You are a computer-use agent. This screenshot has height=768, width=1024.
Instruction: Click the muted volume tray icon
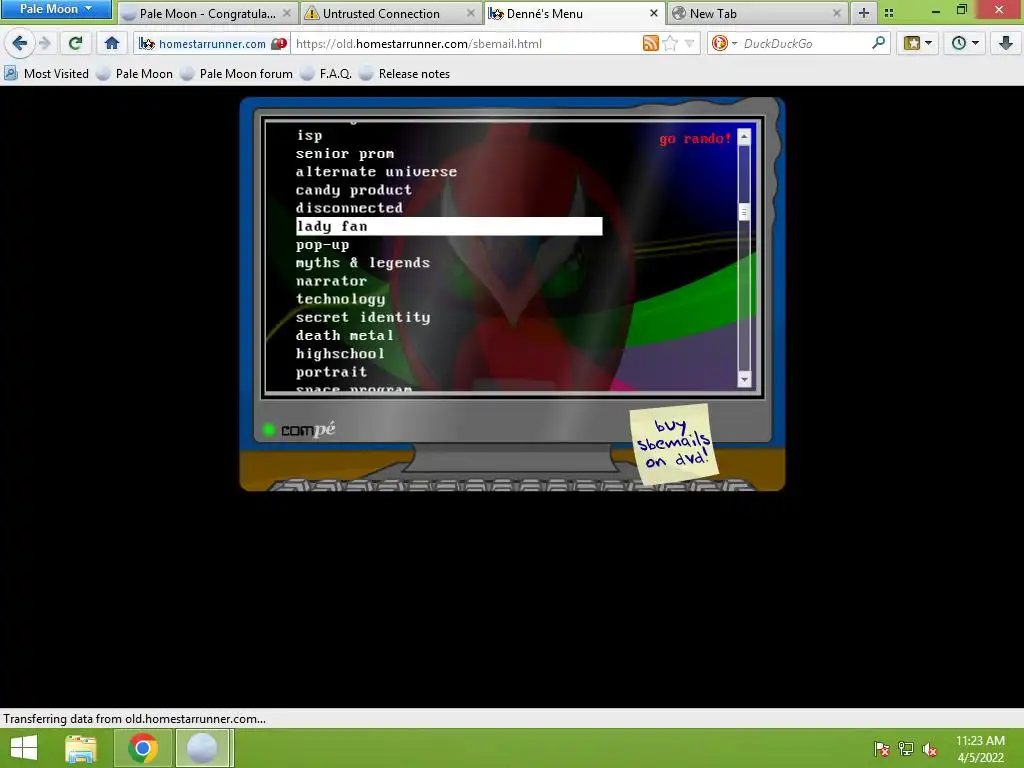coord(930,749)
